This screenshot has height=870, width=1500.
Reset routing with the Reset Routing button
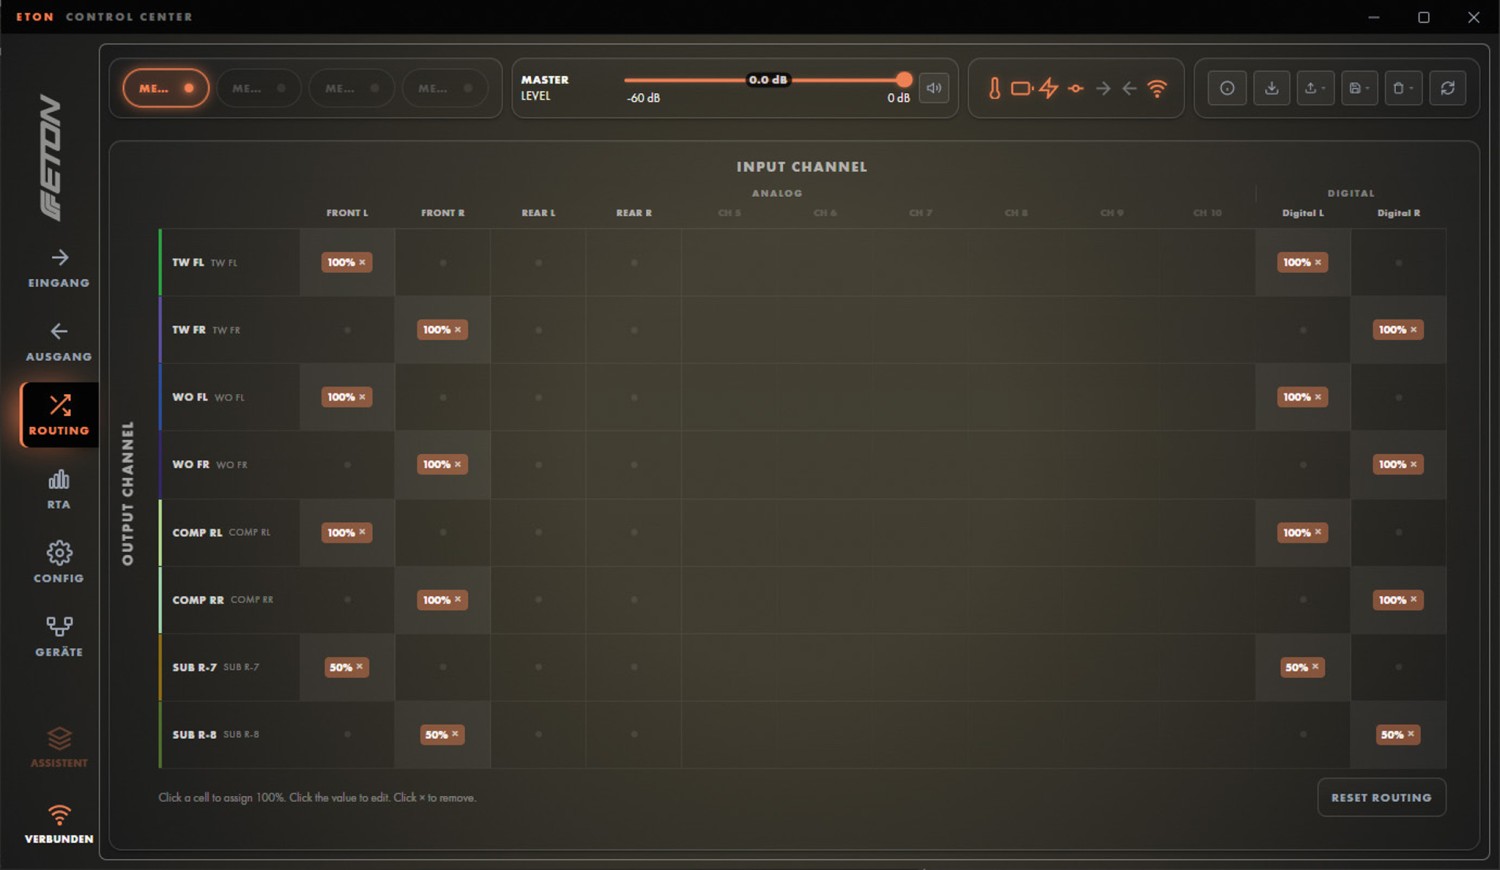[x=1381, y=797]
